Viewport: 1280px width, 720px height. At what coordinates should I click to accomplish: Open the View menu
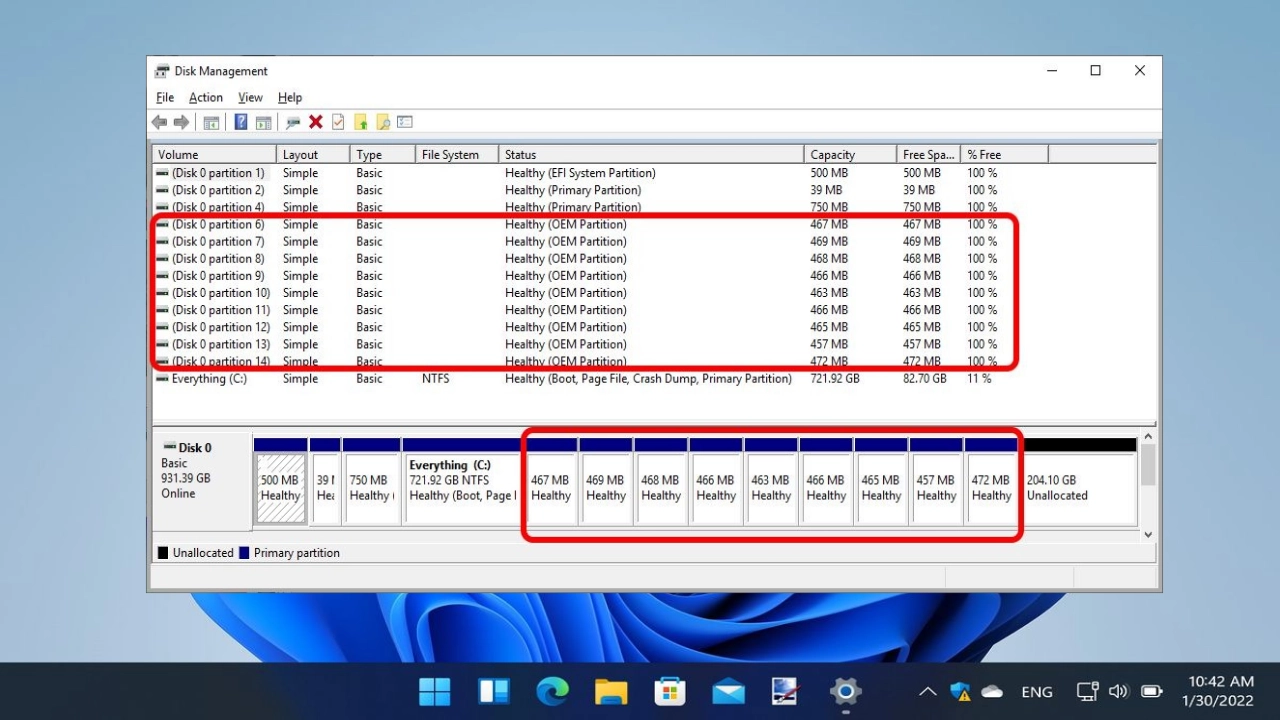pyautogui.click(x=250, y=97)
